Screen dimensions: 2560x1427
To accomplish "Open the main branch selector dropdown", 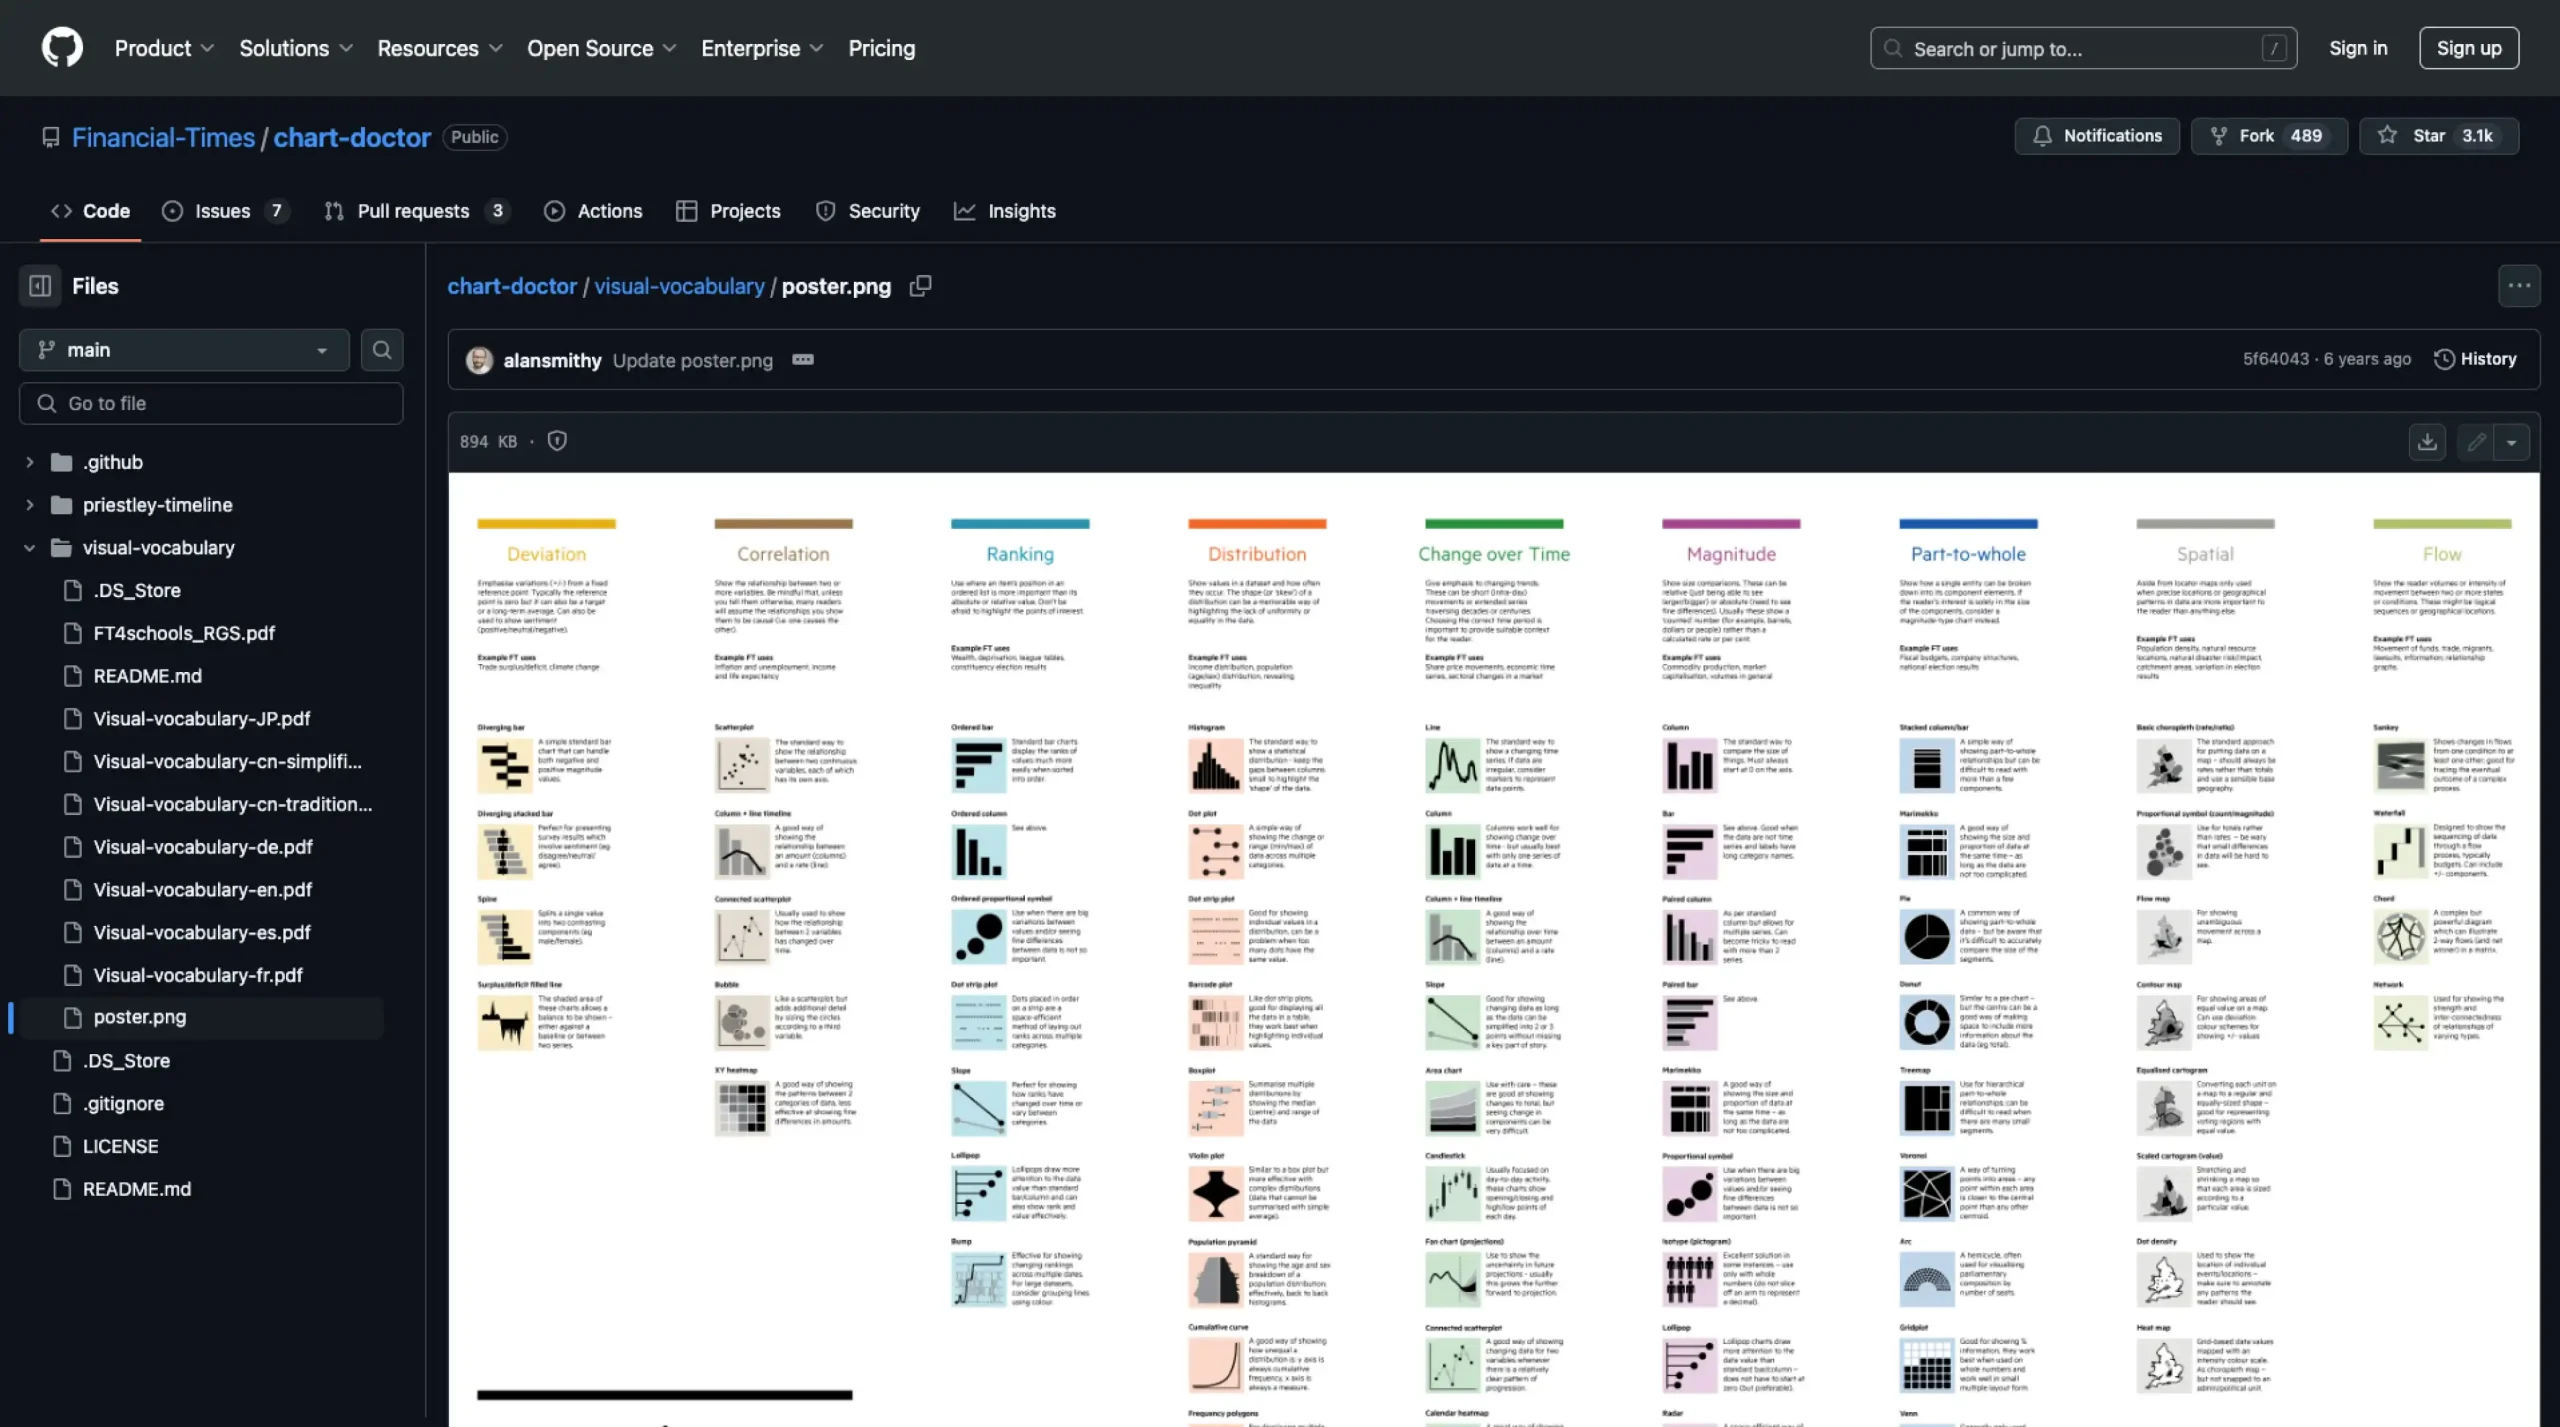I will point(184,350).
